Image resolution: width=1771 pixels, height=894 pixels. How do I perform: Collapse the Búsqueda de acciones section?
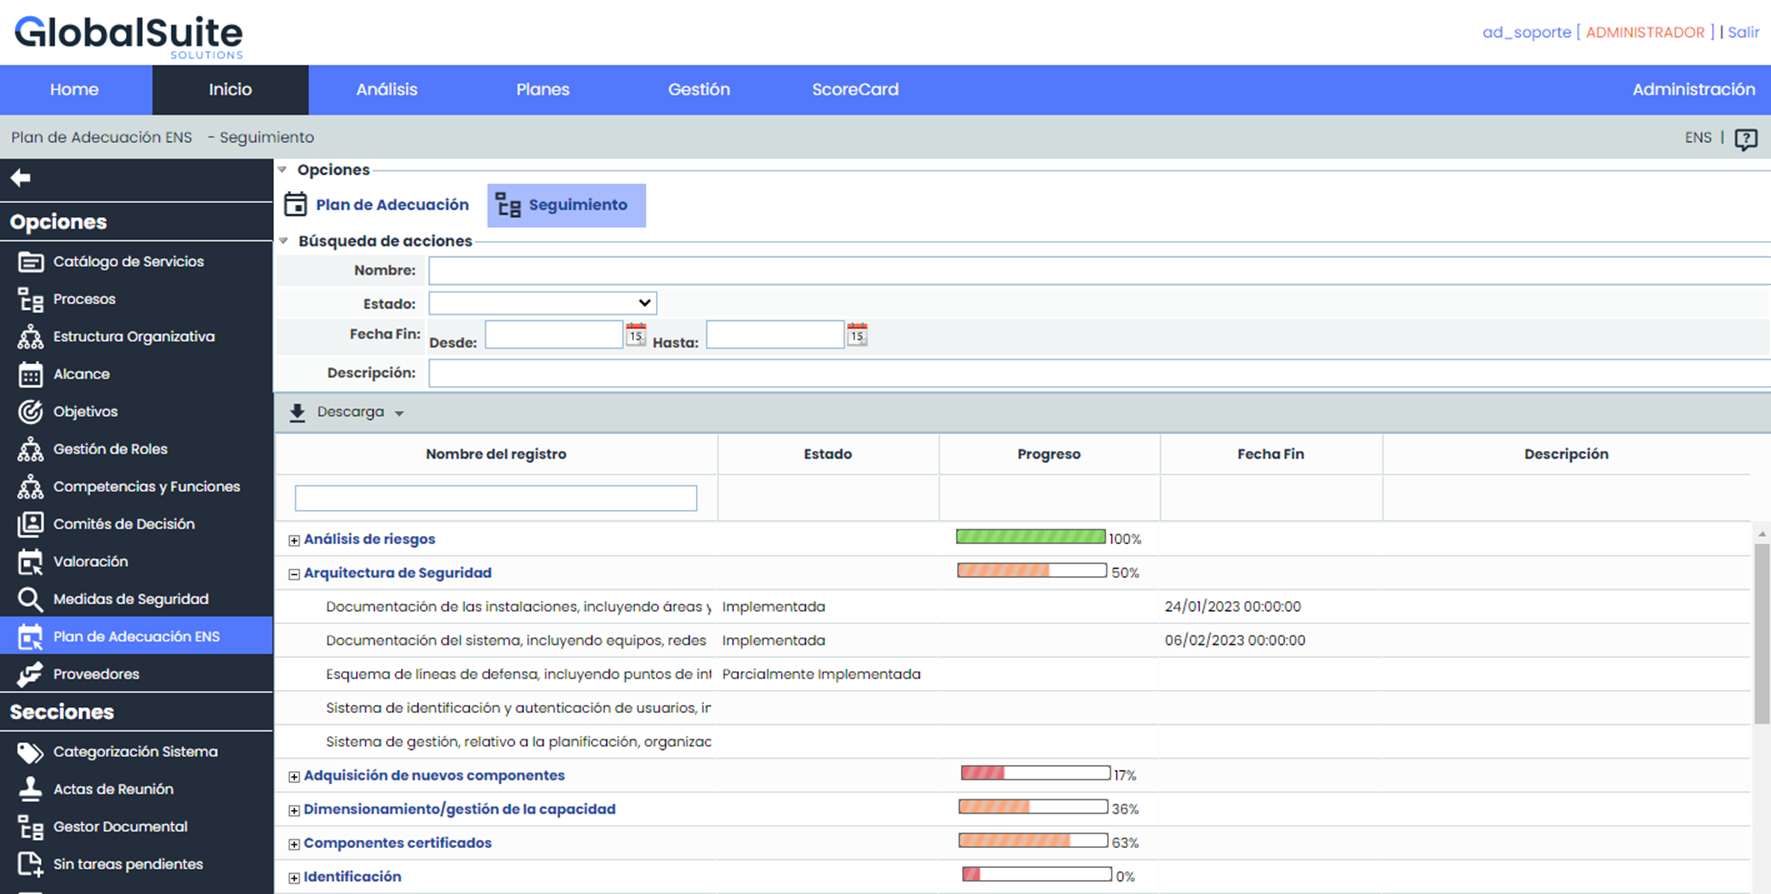284,241
